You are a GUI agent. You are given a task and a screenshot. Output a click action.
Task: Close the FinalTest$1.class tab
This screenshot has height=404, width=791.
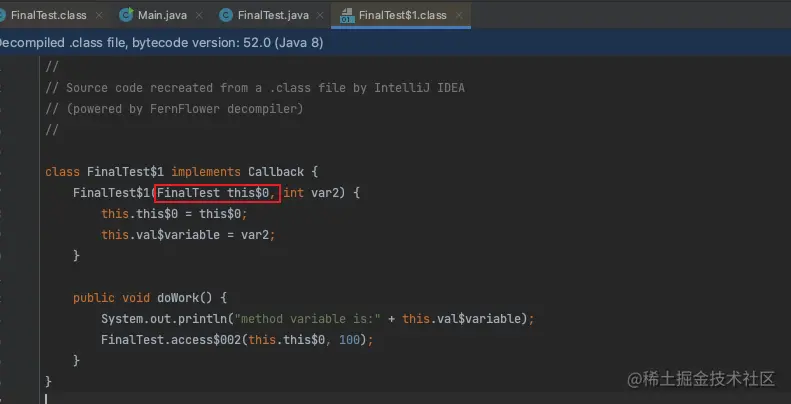coord(459,15)
